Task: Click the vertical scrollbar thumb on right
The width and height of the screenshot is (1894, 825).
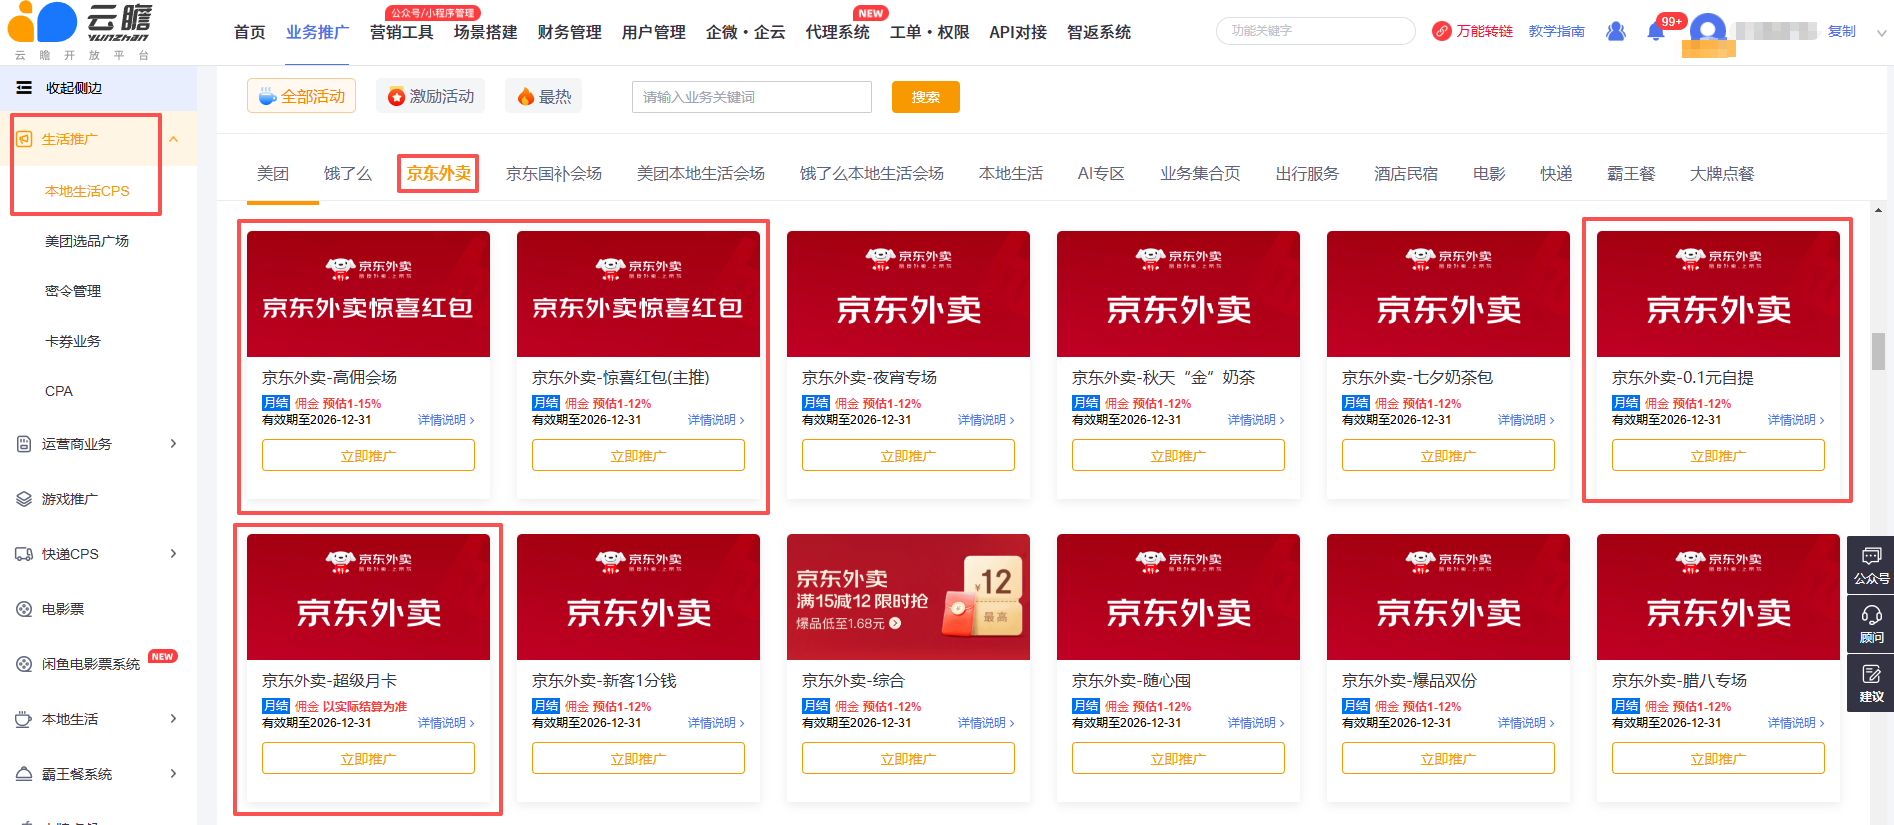Action: click(1878, 351)
